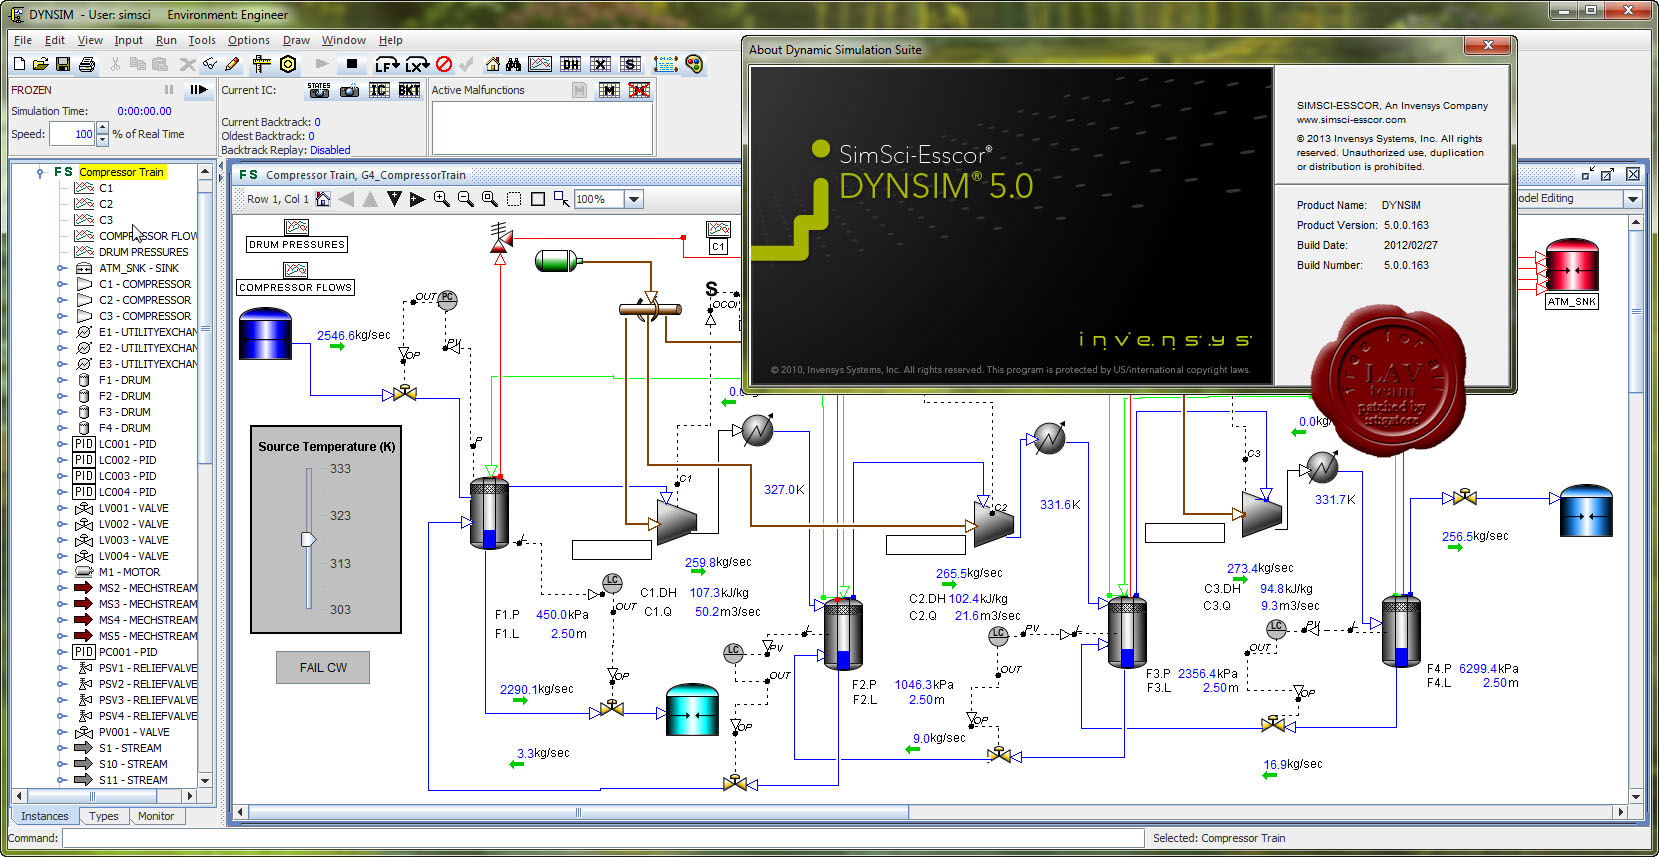The height and width of the screenshot is (857, 1659).
Task: Save the simulation using the floppy disk icon
Action: [x=63, y=64]
